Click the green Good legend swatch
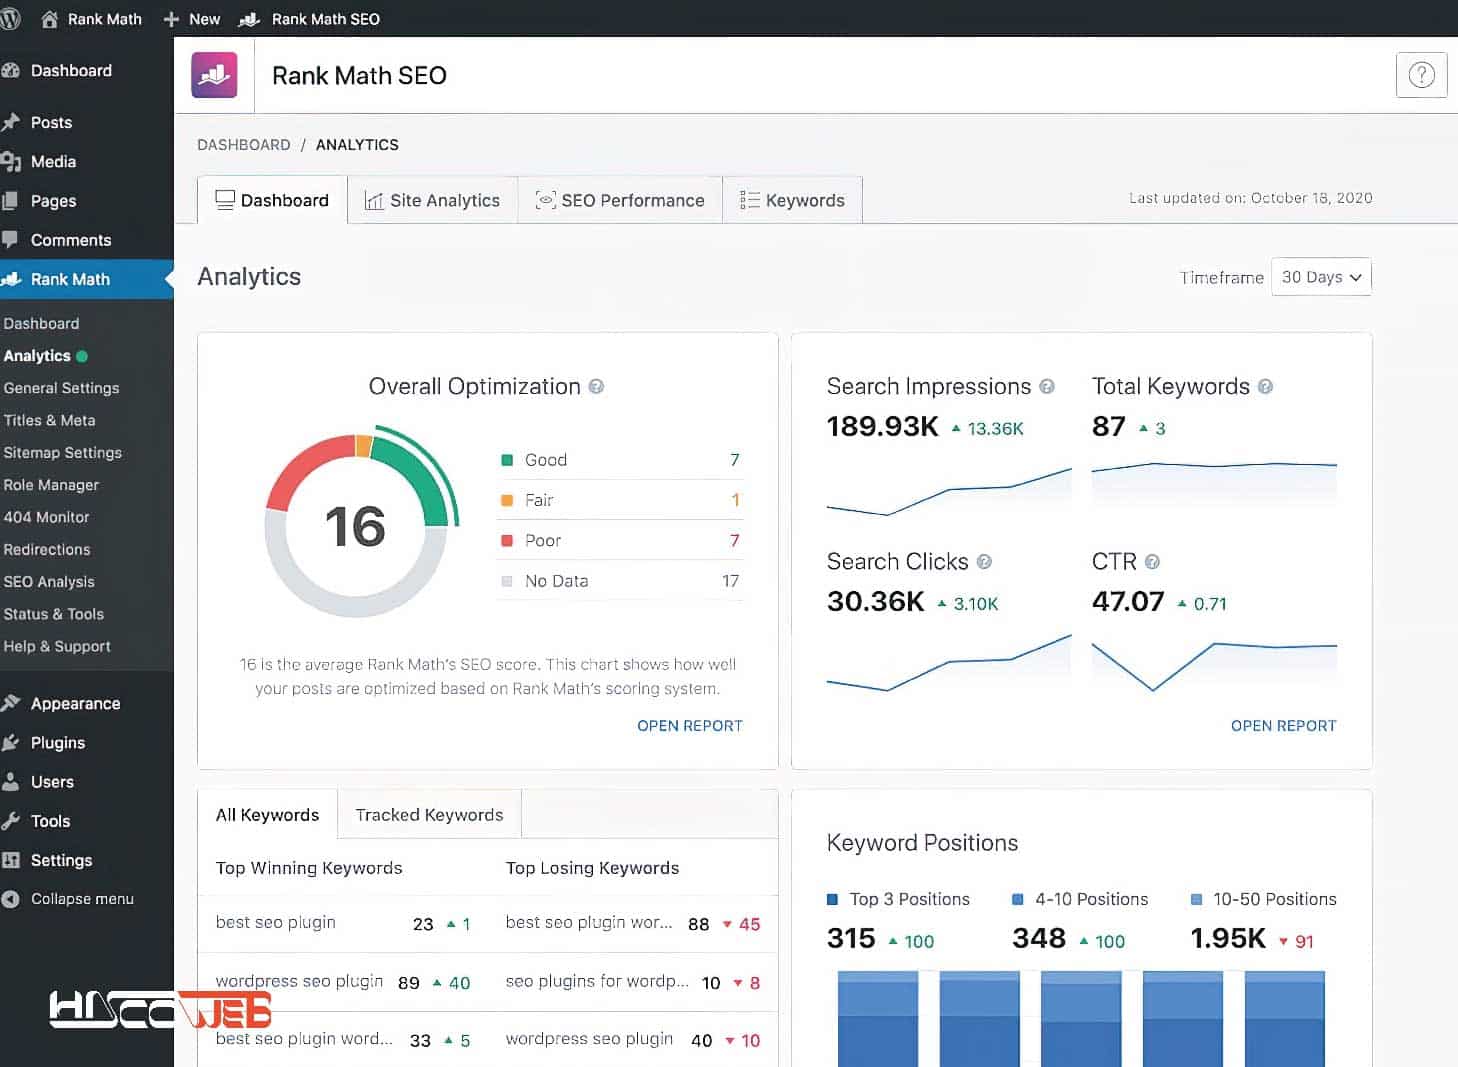Viewport: 1458px width, 1067px height. tap(507, 460)
